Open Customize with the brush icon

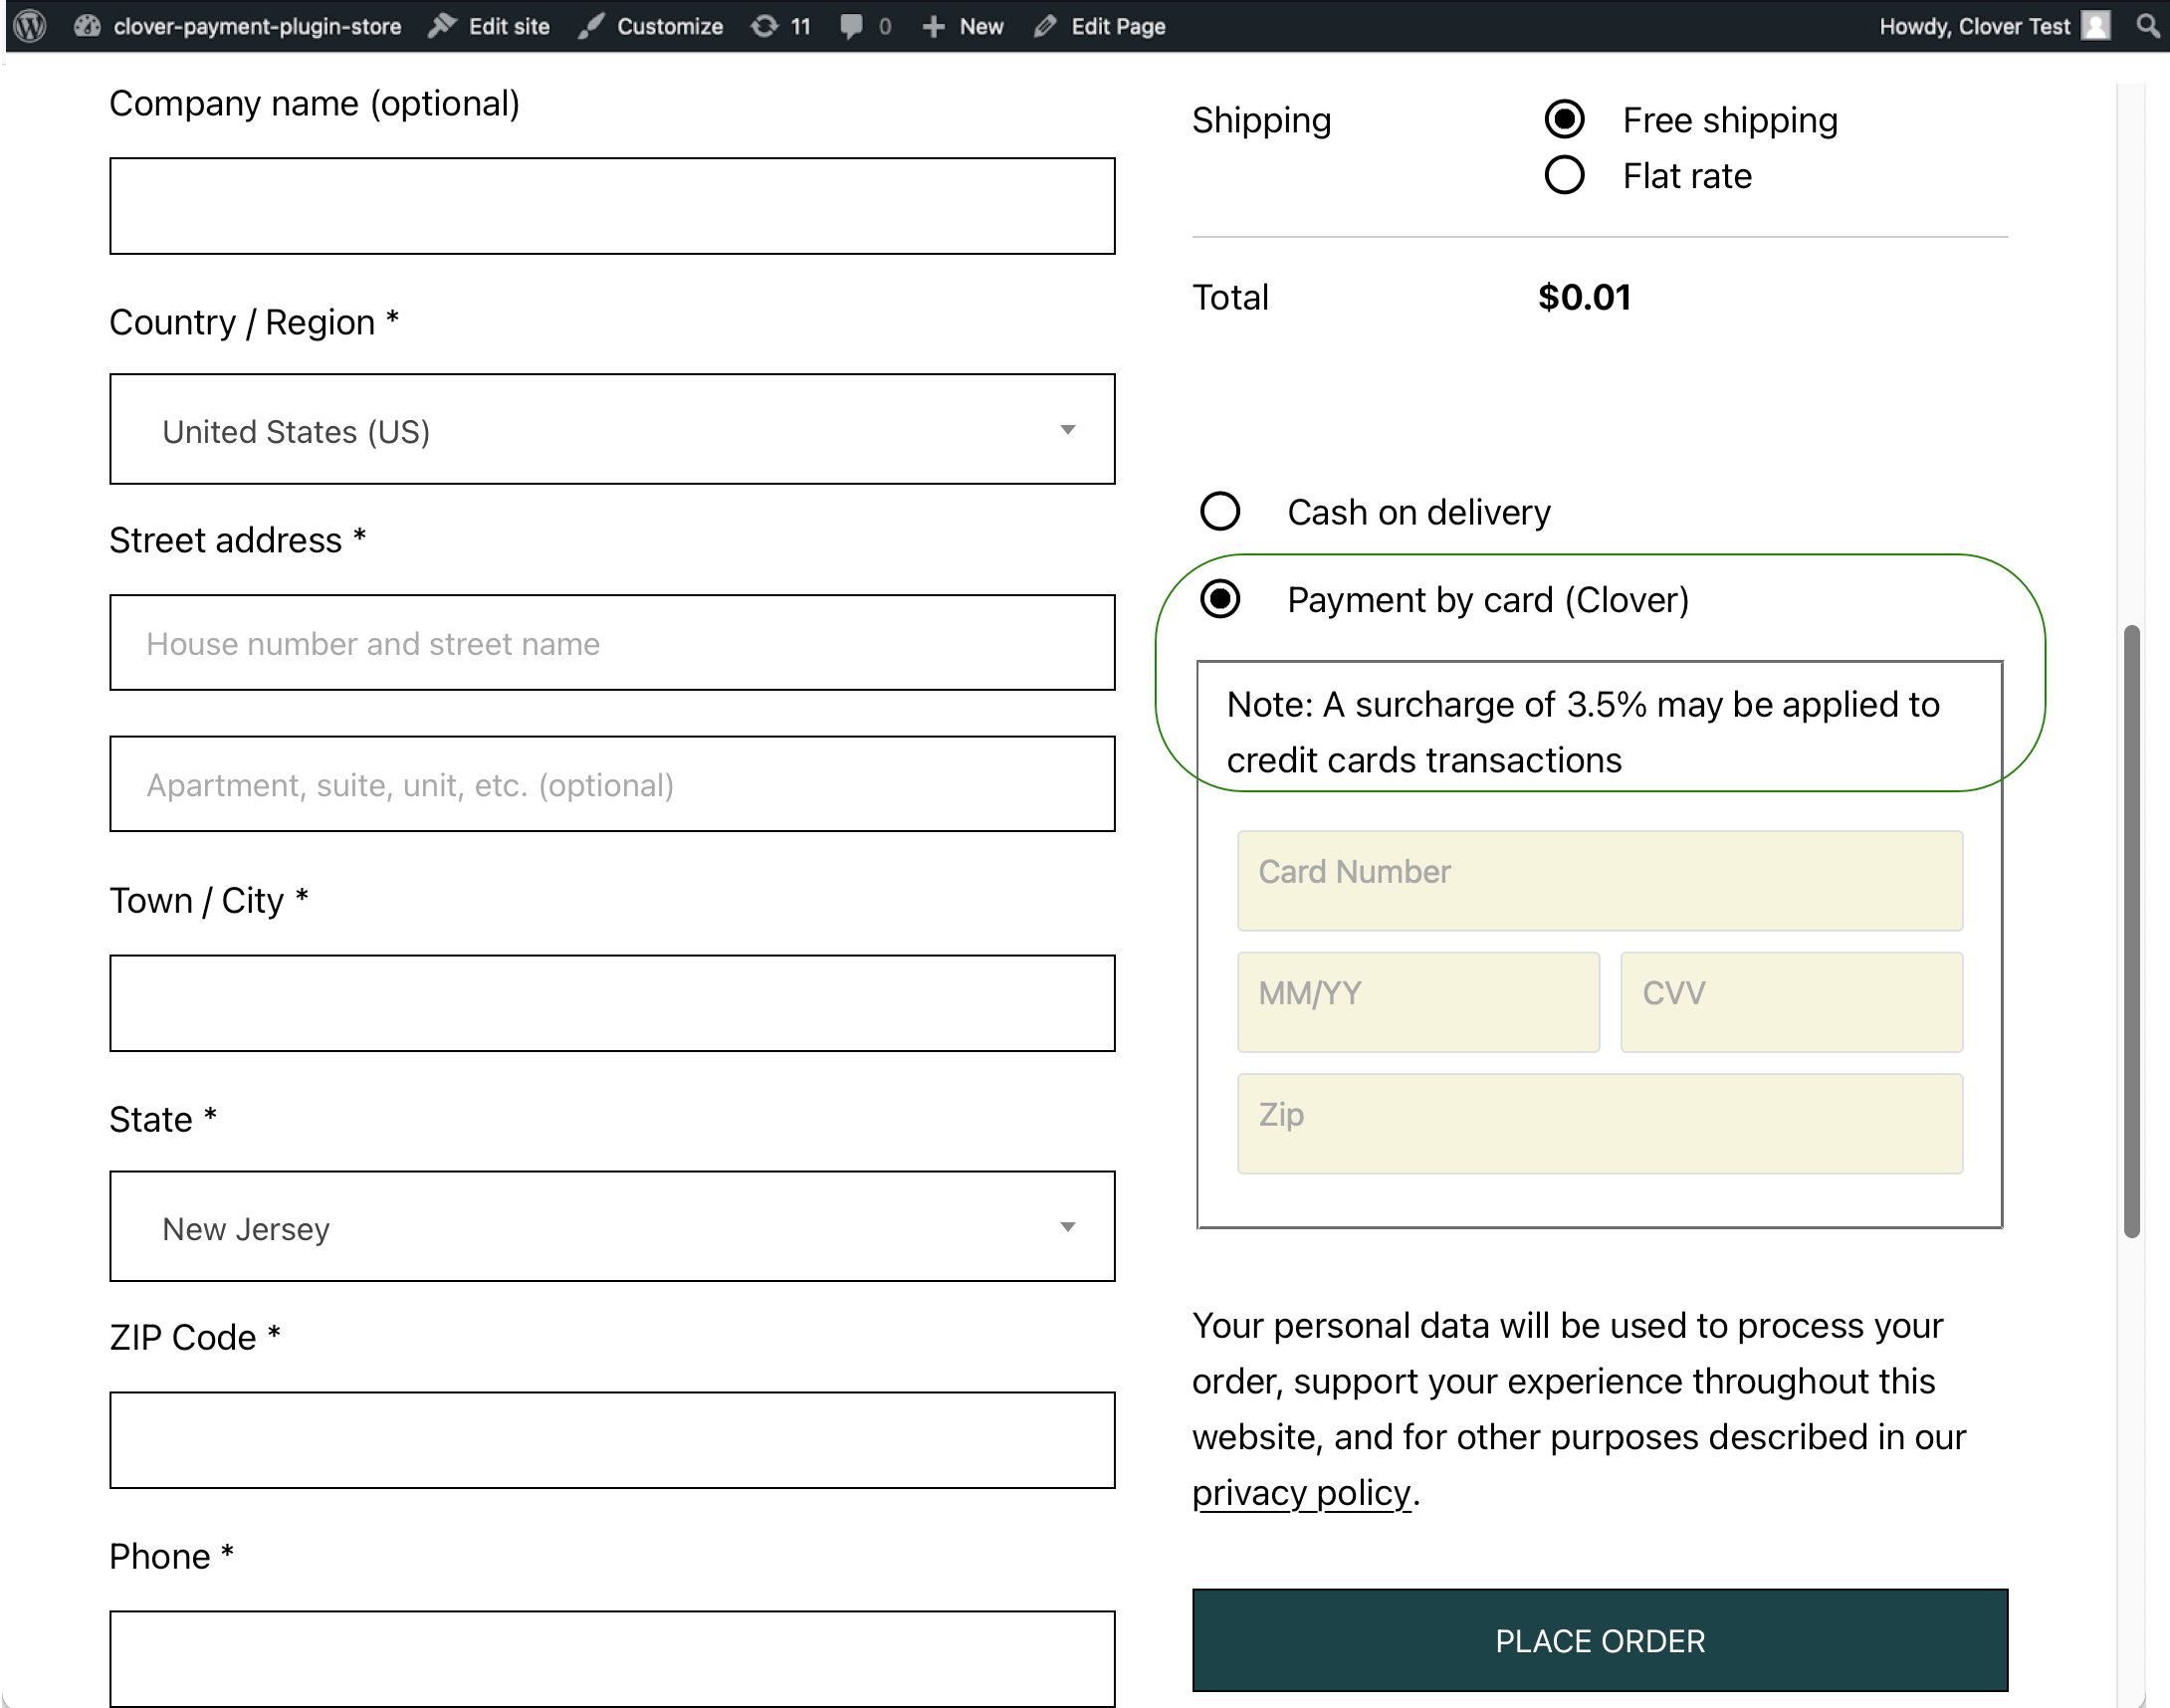click(651, 26)
